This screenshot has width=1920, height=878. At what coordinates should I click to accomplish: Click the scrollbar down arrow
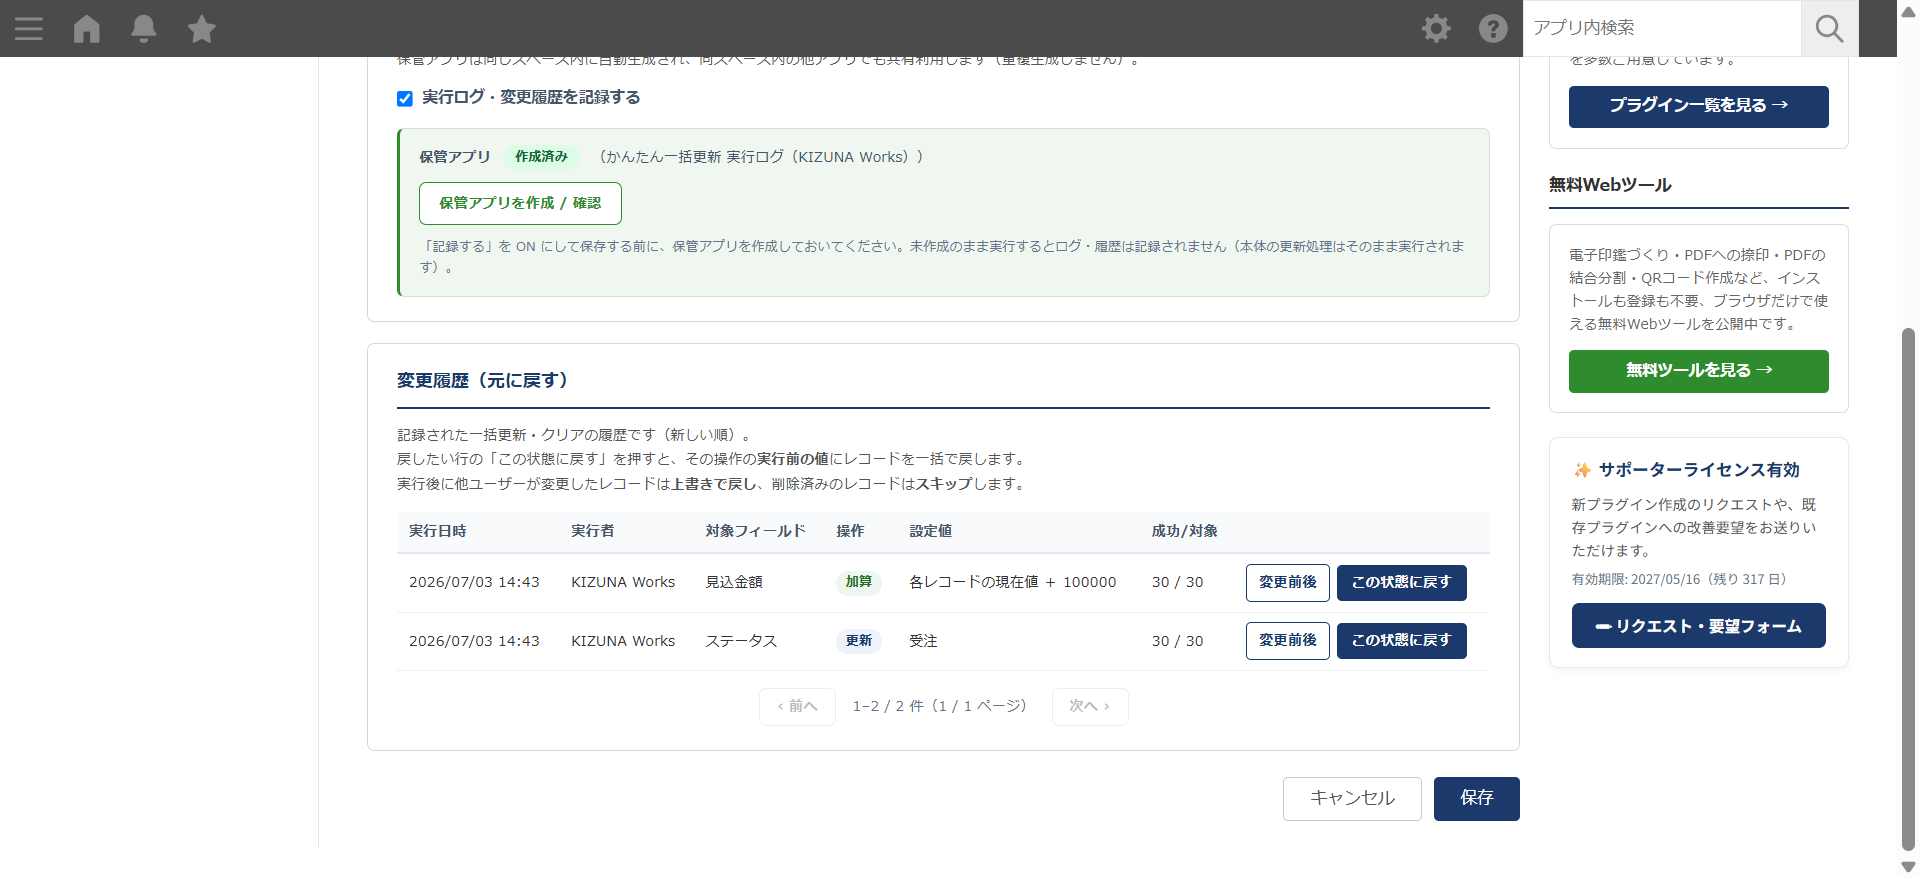click(1908, 867)
